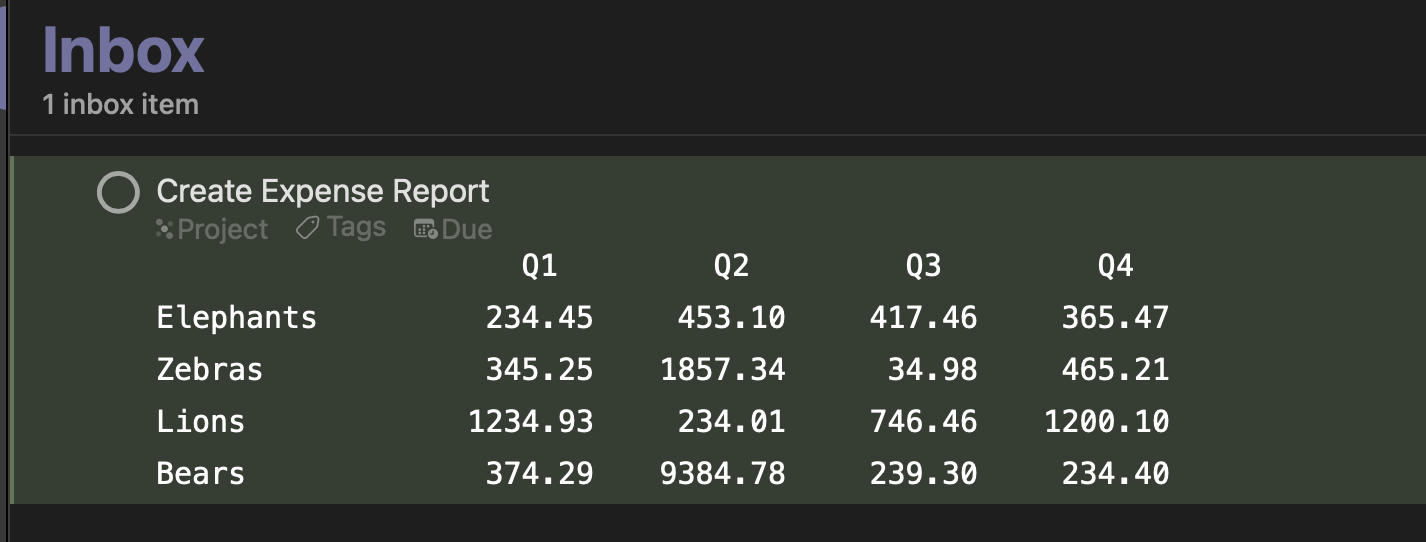
Task: Place cursor on Lions row label
Action: [x=201, y=422]
